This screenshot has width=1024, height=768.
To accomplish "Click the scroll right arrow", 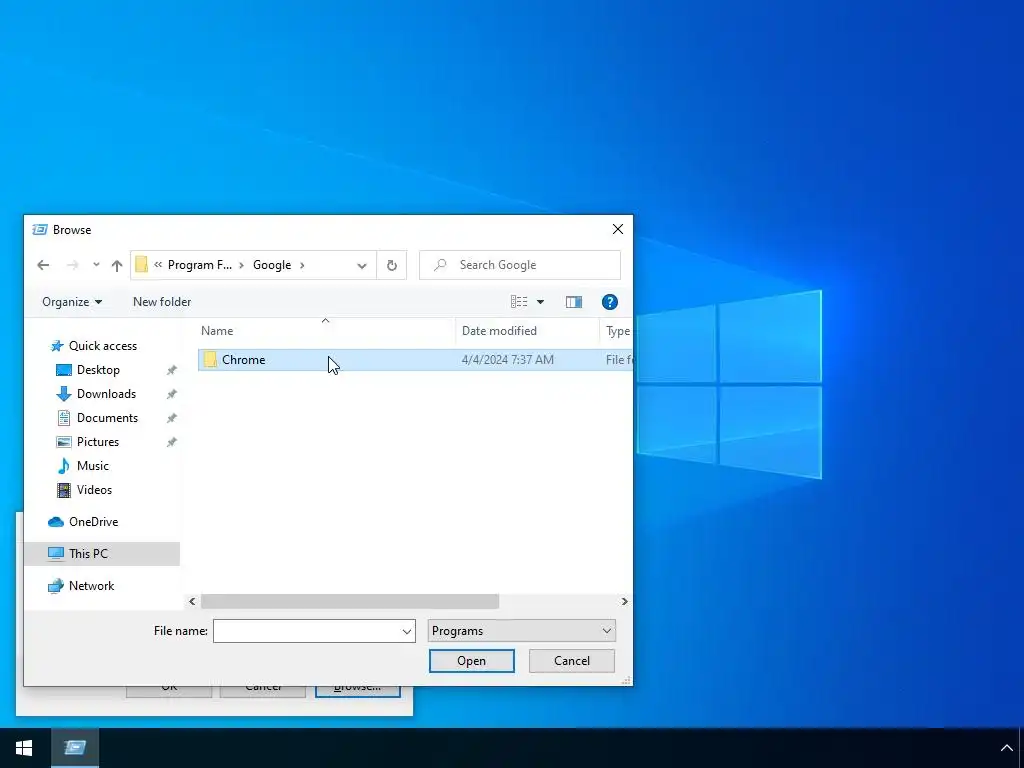I will tap(624, 601).
